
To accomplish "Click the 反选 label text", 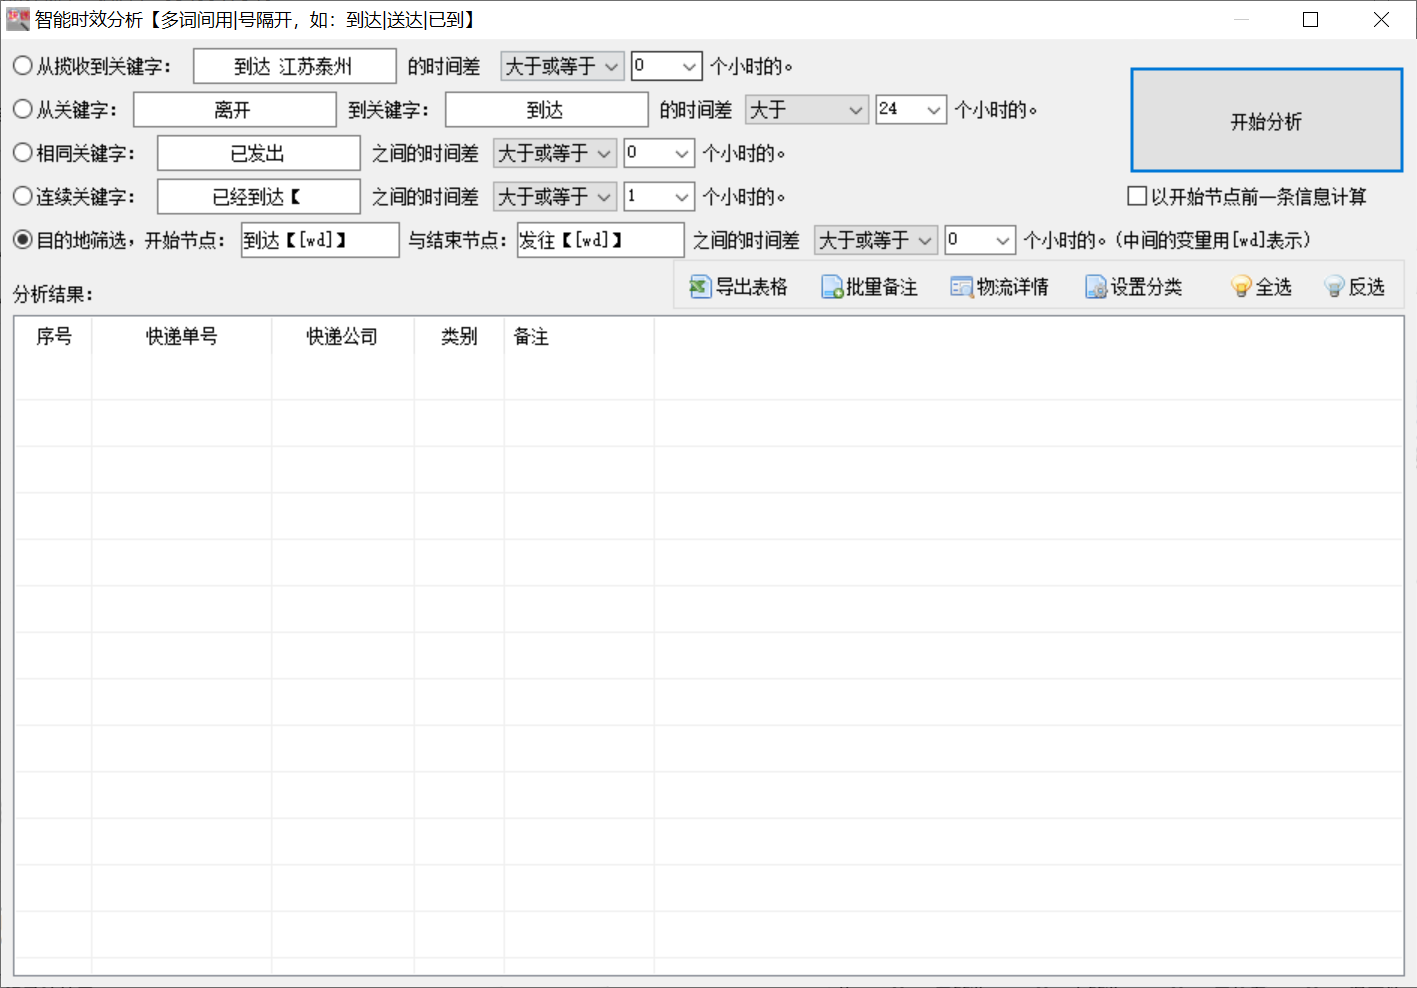I will click(1367, 287).
